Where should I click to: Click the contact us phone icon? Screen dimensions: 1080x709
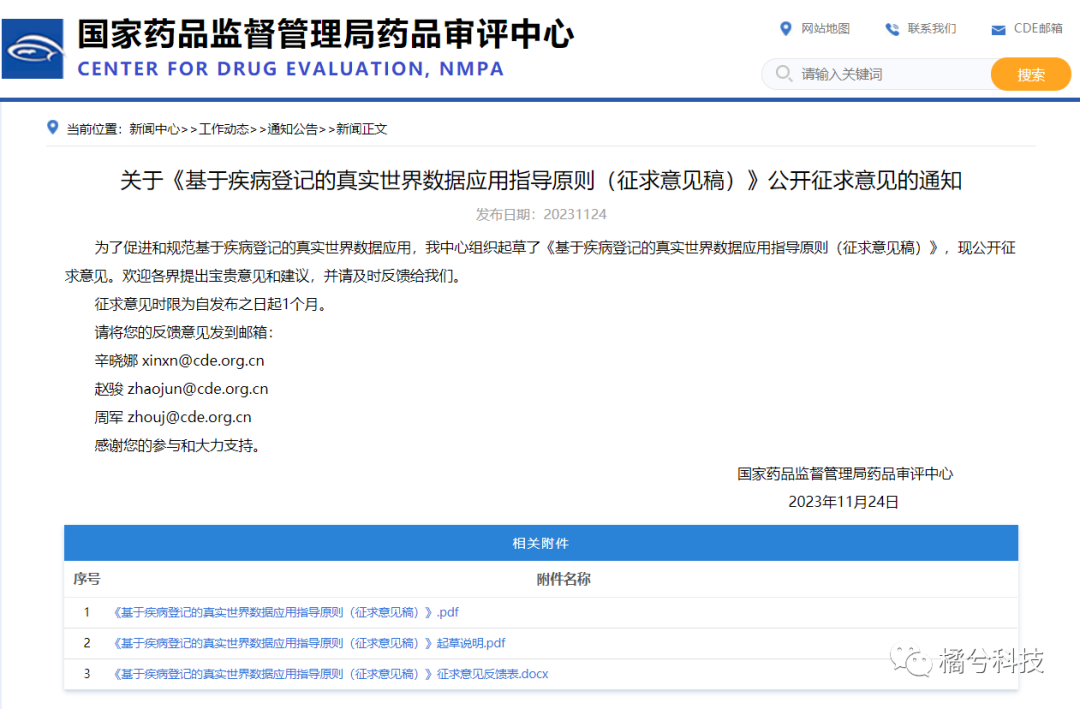point(892,29)
